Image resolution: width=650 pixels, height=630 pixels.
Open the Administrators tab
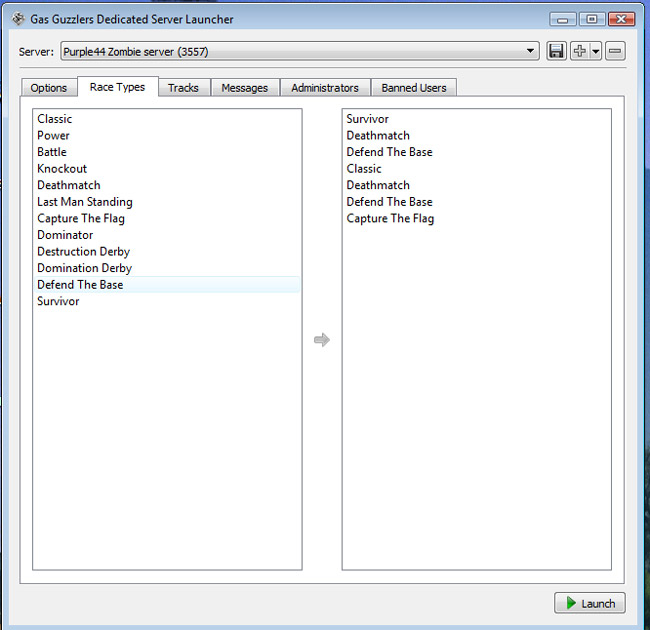pyautogui.click(x=325, y=88)
